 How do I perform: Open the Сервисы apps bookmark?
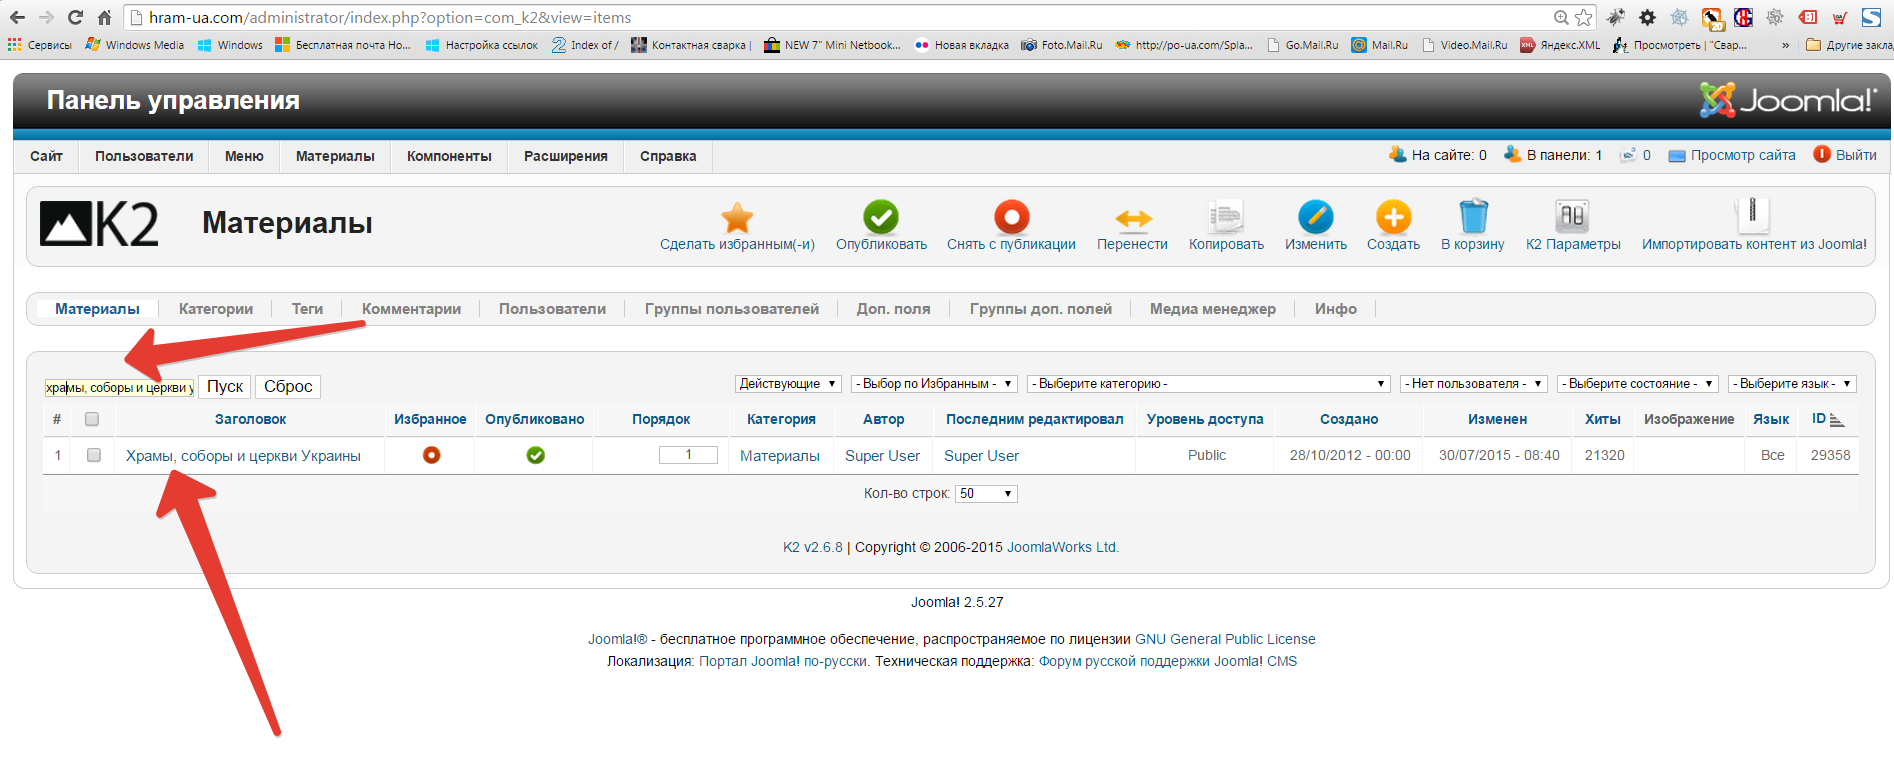click(x=39, y=45)
